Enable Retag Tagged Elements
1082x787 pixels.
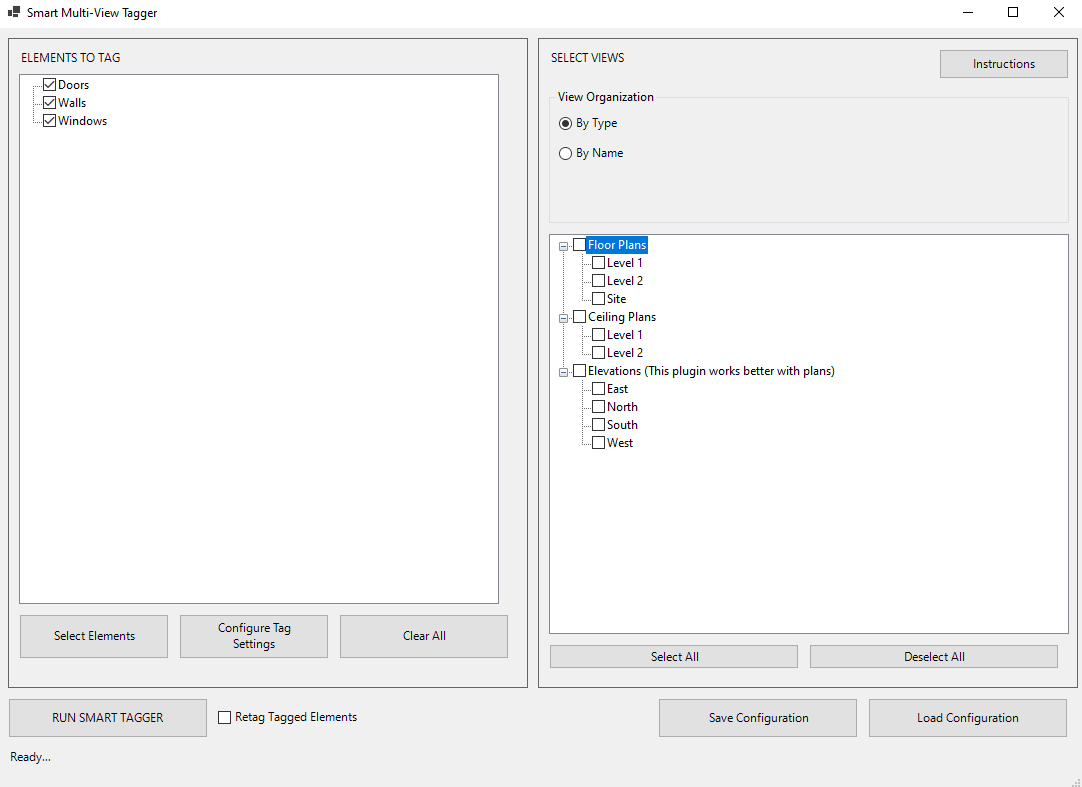point(224,717)
